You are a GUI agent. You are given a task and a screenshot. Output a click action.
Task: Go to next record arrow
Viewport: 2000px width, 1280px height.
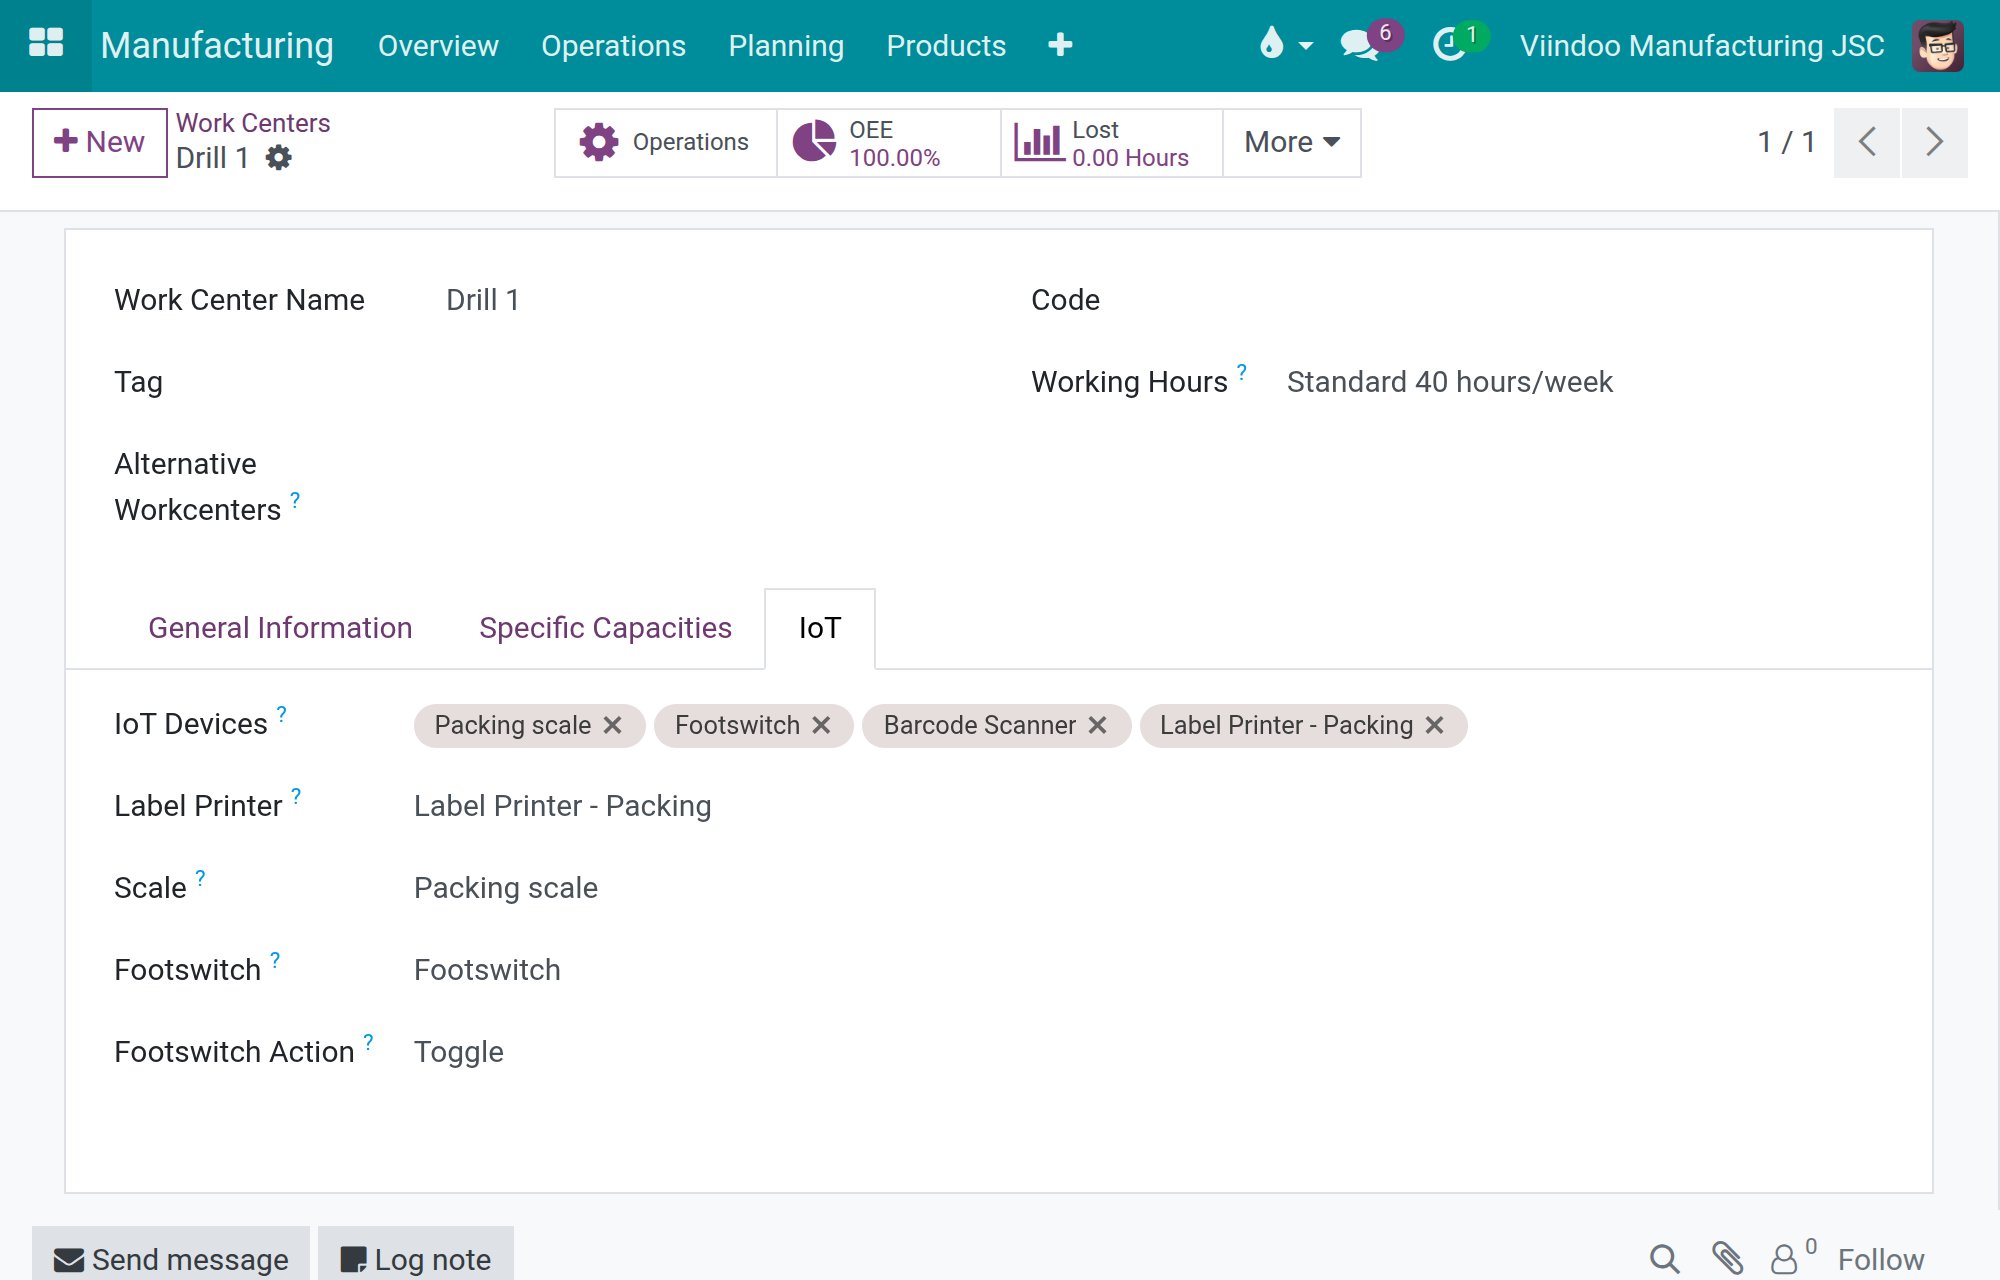pyautogui.click(x=1935, y=143)
